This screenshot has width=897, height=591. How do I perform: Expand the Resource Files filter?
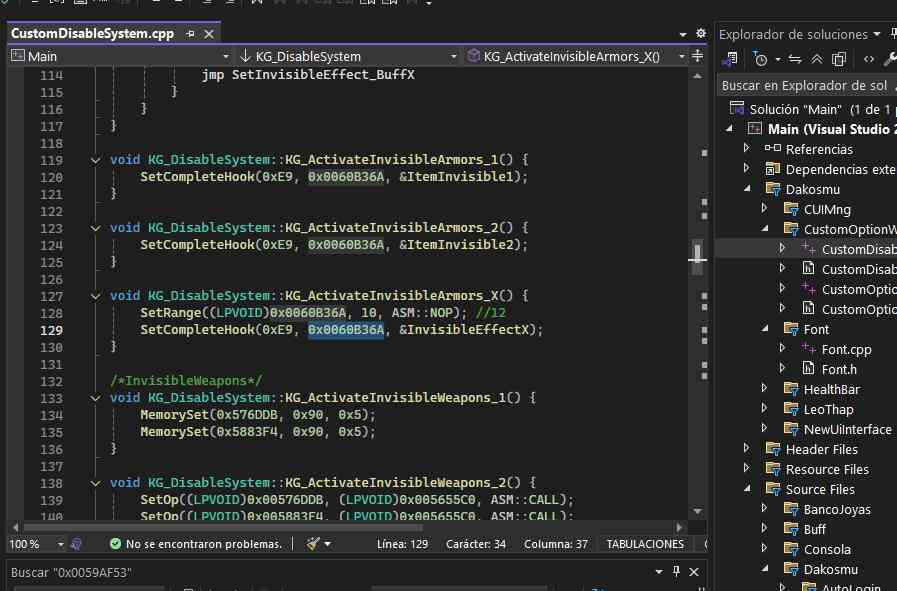click(x=747, y=469)
